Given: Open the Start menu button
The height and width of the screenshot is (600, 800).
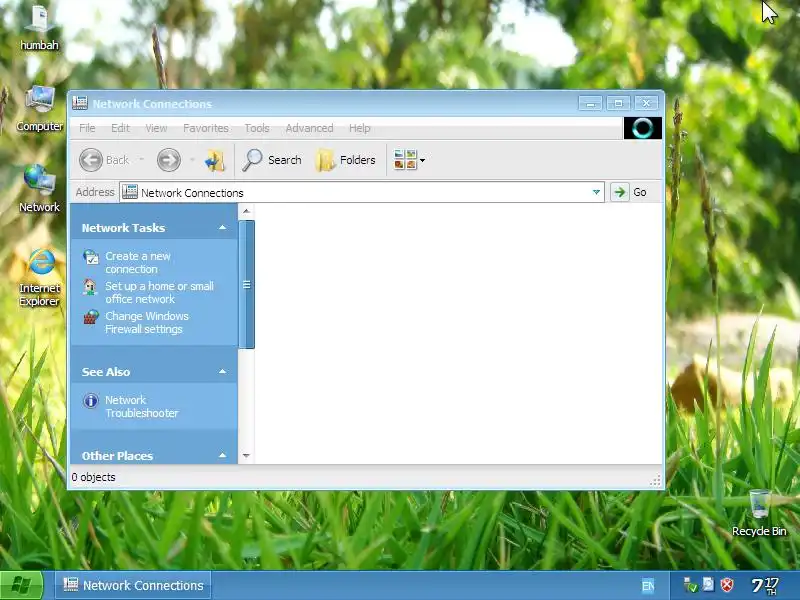Looking at the screenshot, I should [x=21, y=585].
